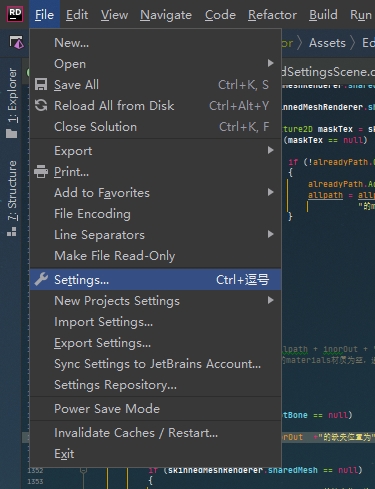Click the Reload All from Disk icon
Image resolution: width=375 pixels, height=489 pixels.
tap(41, 106)
